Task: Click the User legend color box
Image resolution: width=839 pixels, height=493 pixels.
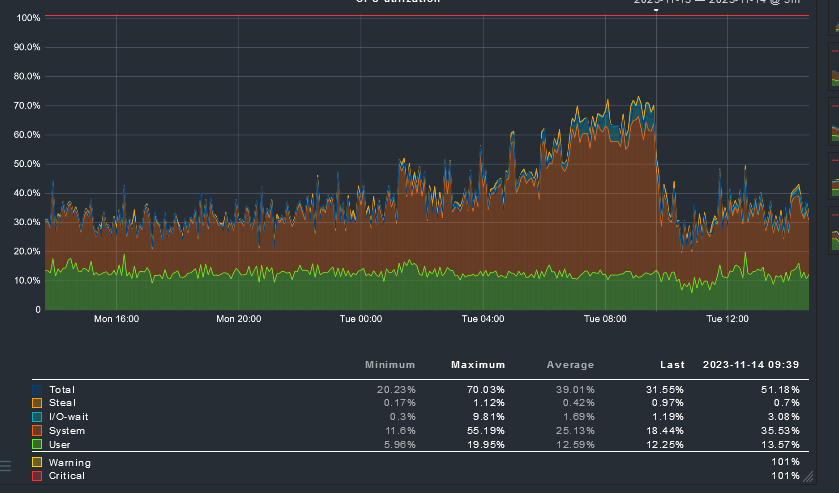Action: pos(38,443)
